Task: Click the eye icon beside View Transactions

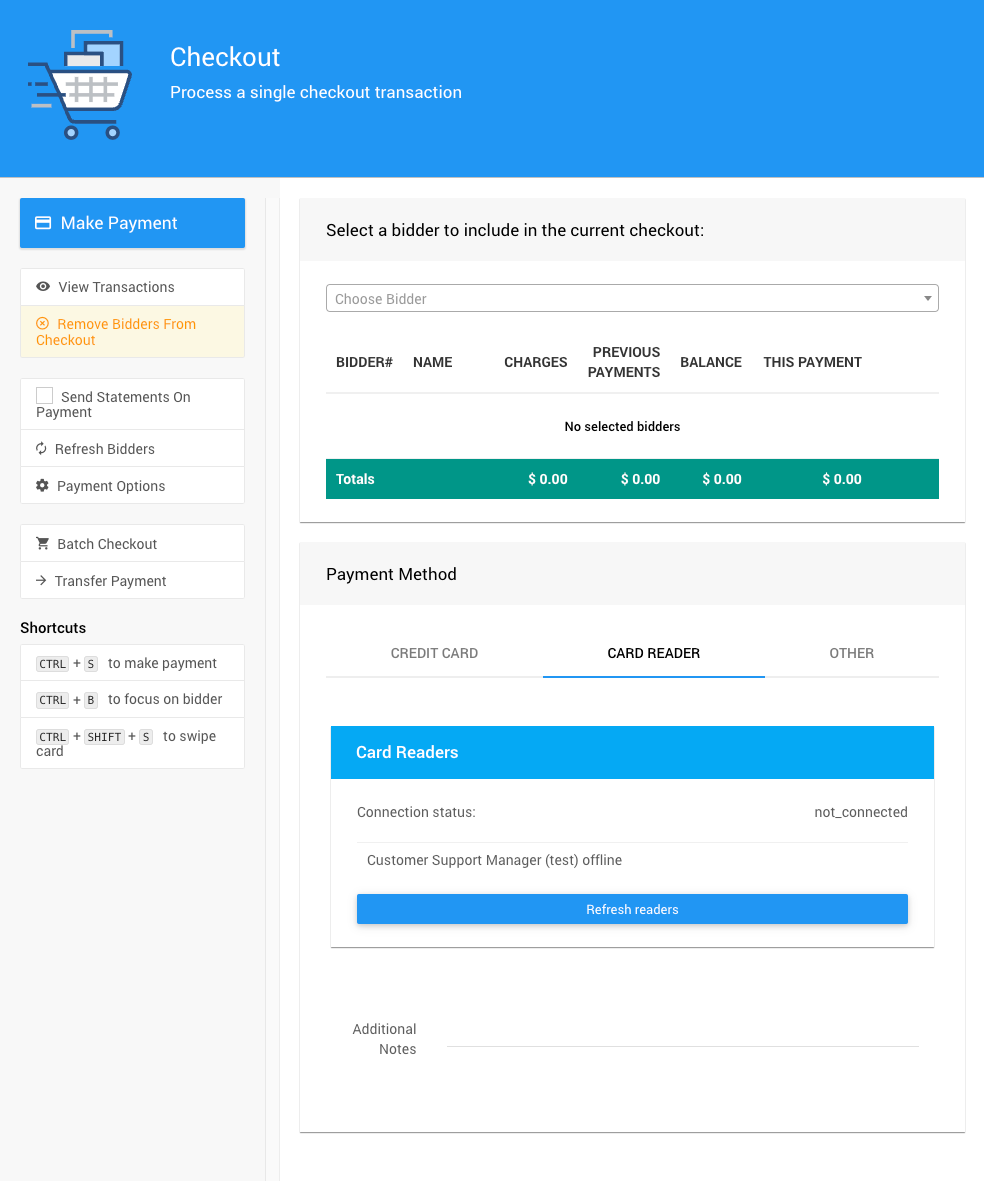Action: coord(43,287)
